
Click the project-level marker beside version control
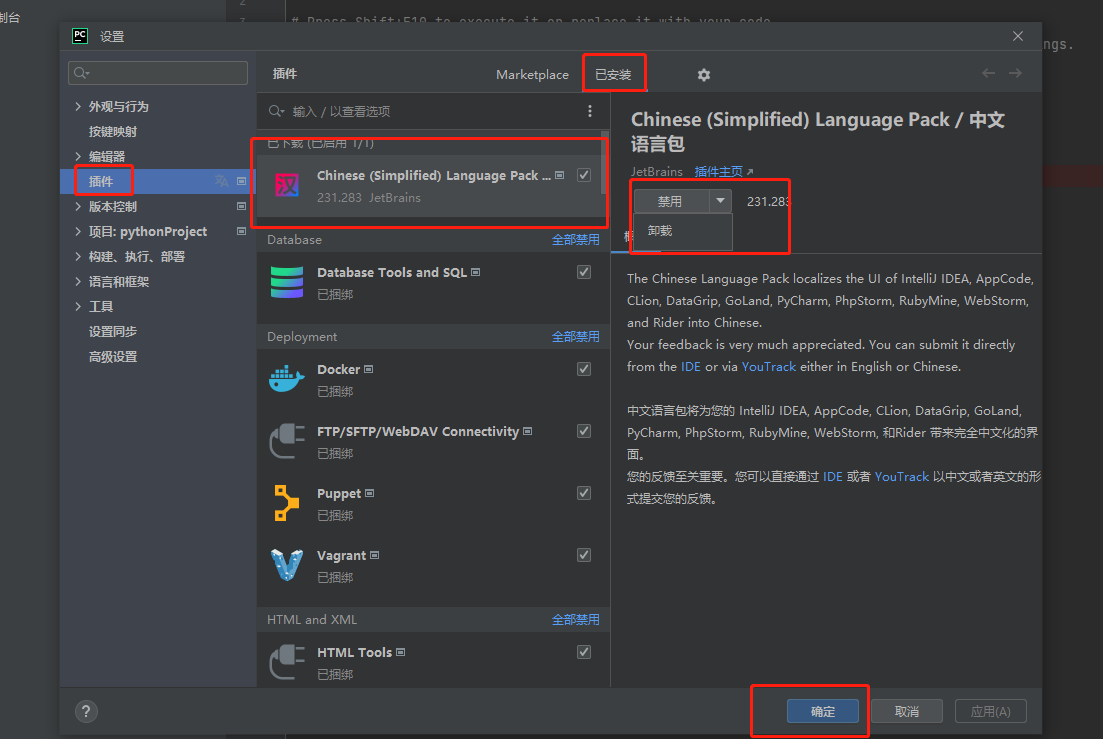point(241,207)
